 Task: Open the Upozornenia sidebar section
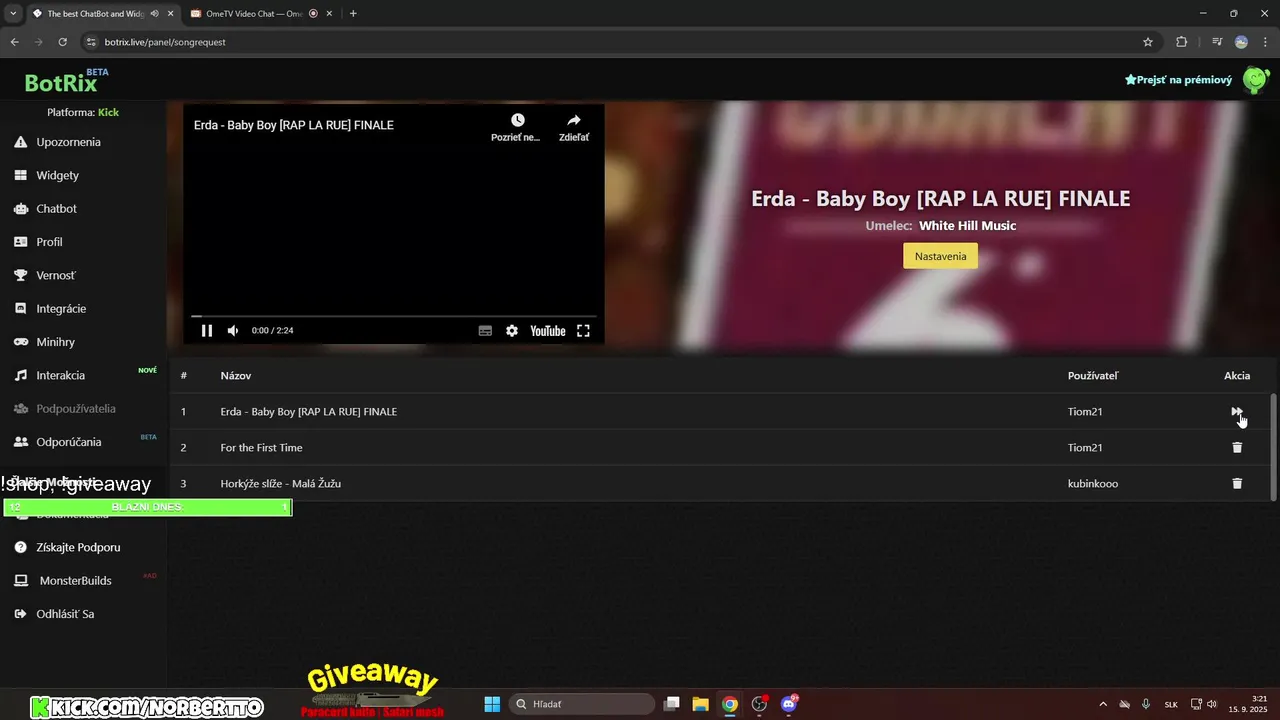[x=68, y=142]
